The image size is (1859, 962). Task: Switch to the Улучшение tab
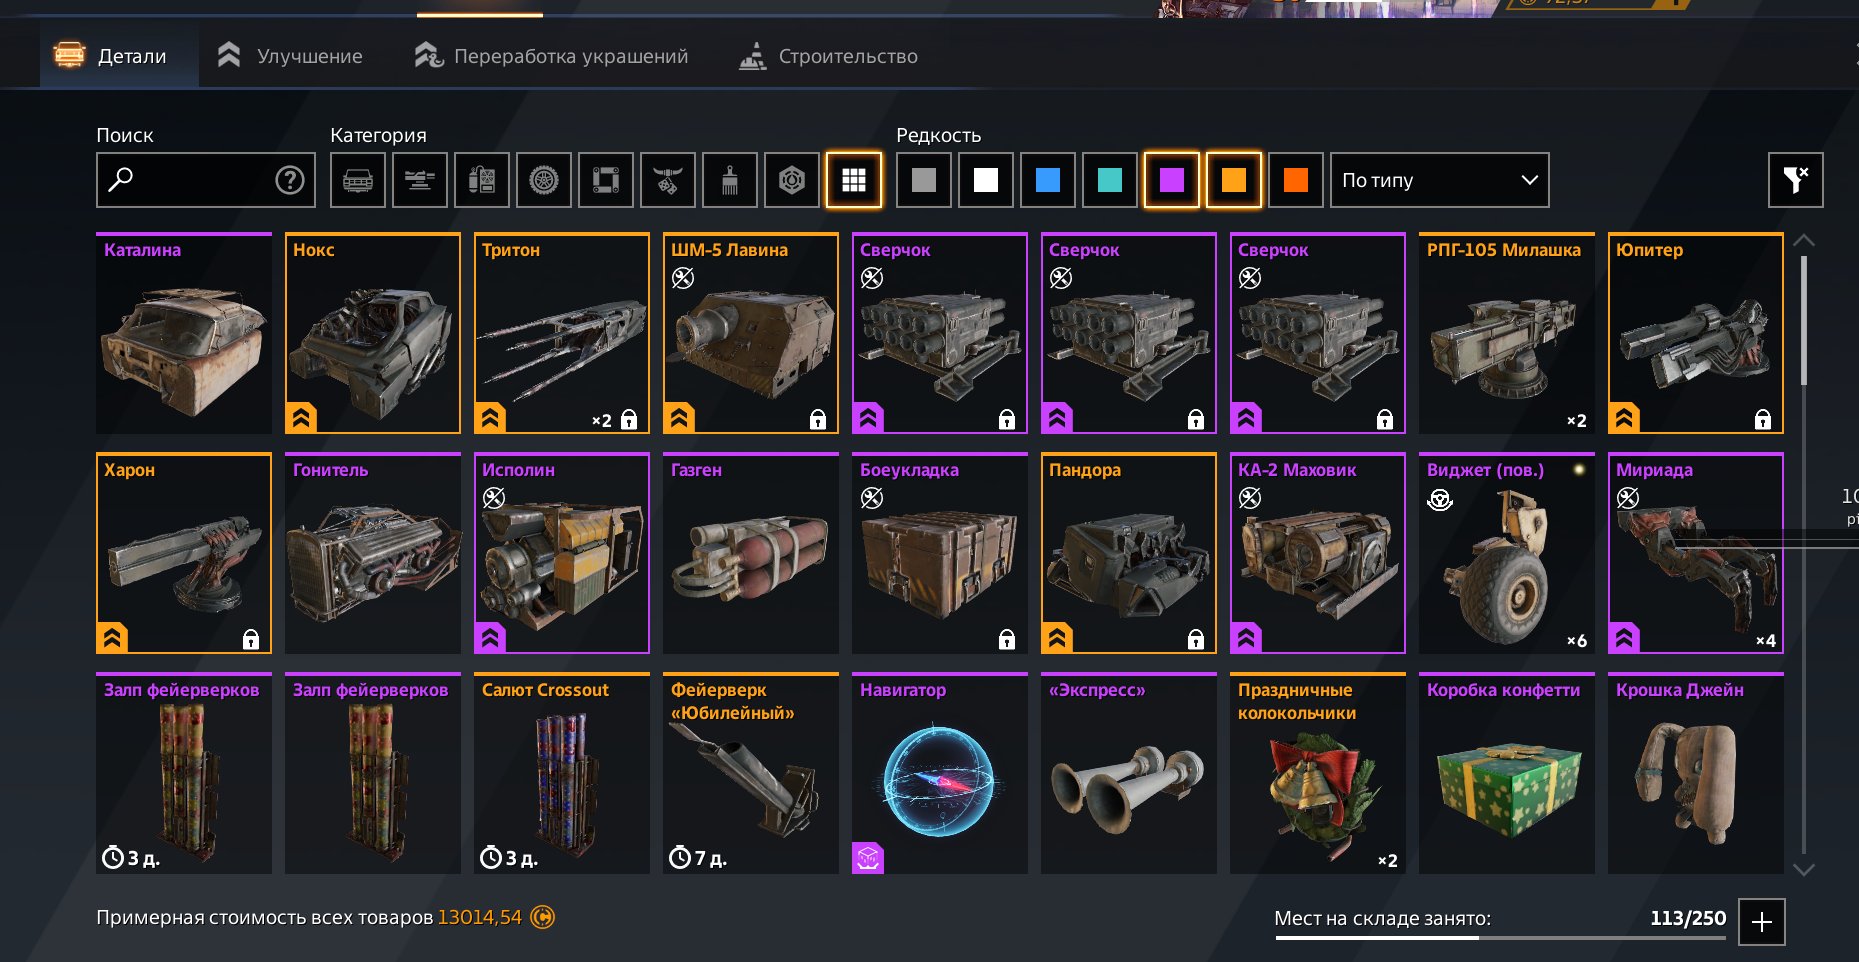pos(290,56)
